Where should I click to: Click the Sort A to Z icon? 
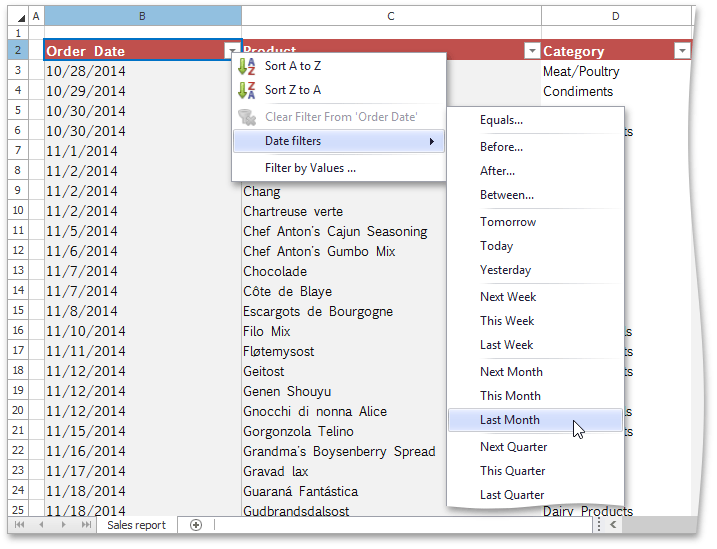point(246,66)
